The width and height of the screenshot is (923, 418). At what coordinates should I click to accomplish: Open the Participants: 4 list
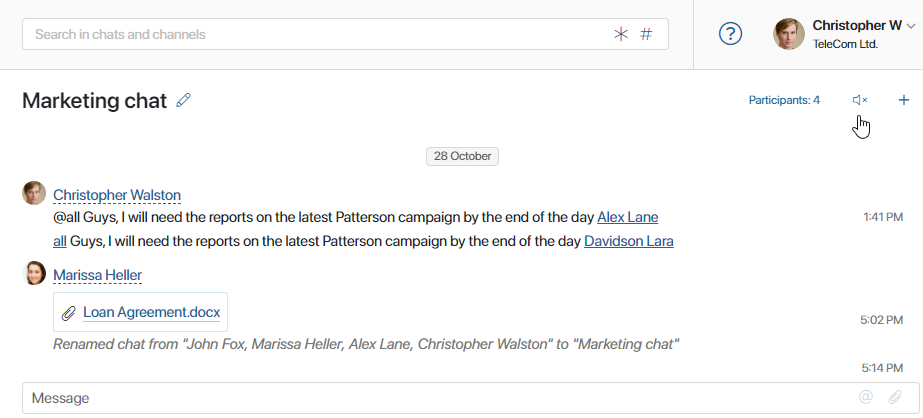(x=784, y=100)
